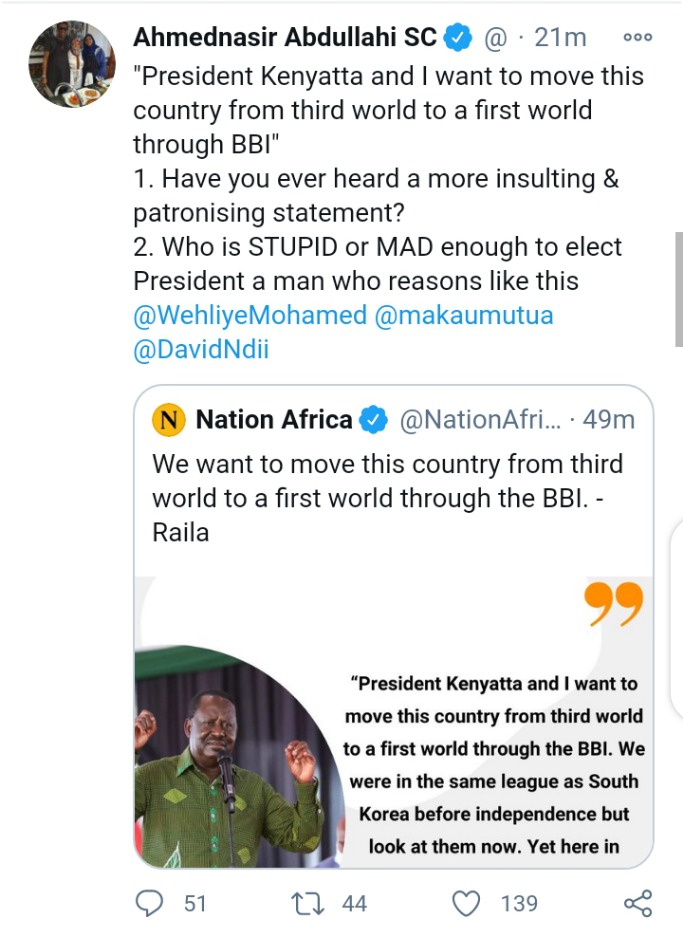The image size is (683, 930).
Task: Tap the reply speech bubble icon
Action: [x=149, y=903]
